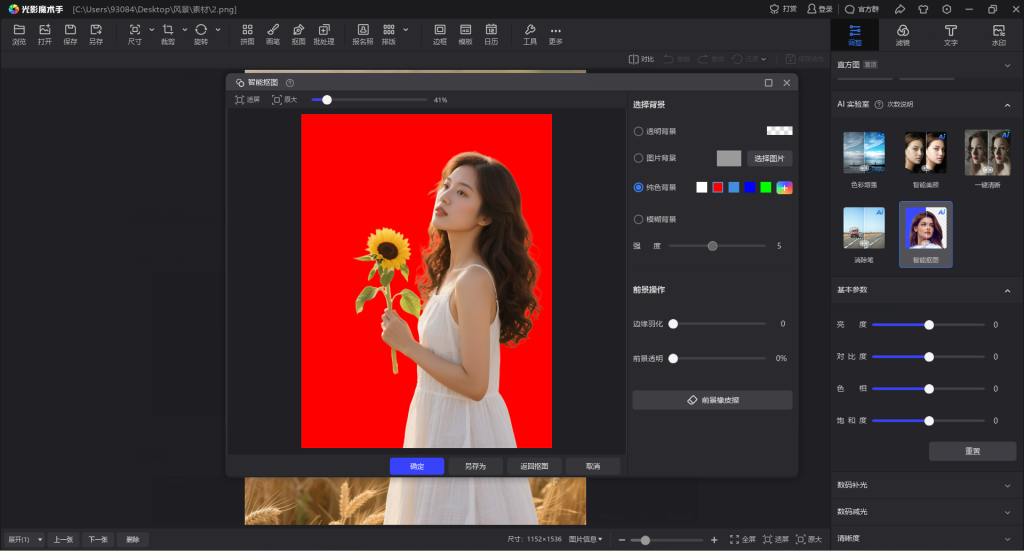Choose the 模糊背景 (blur background) radio button
The width and height of the screenshot is (1024, 551).
[x=639, y=219]
